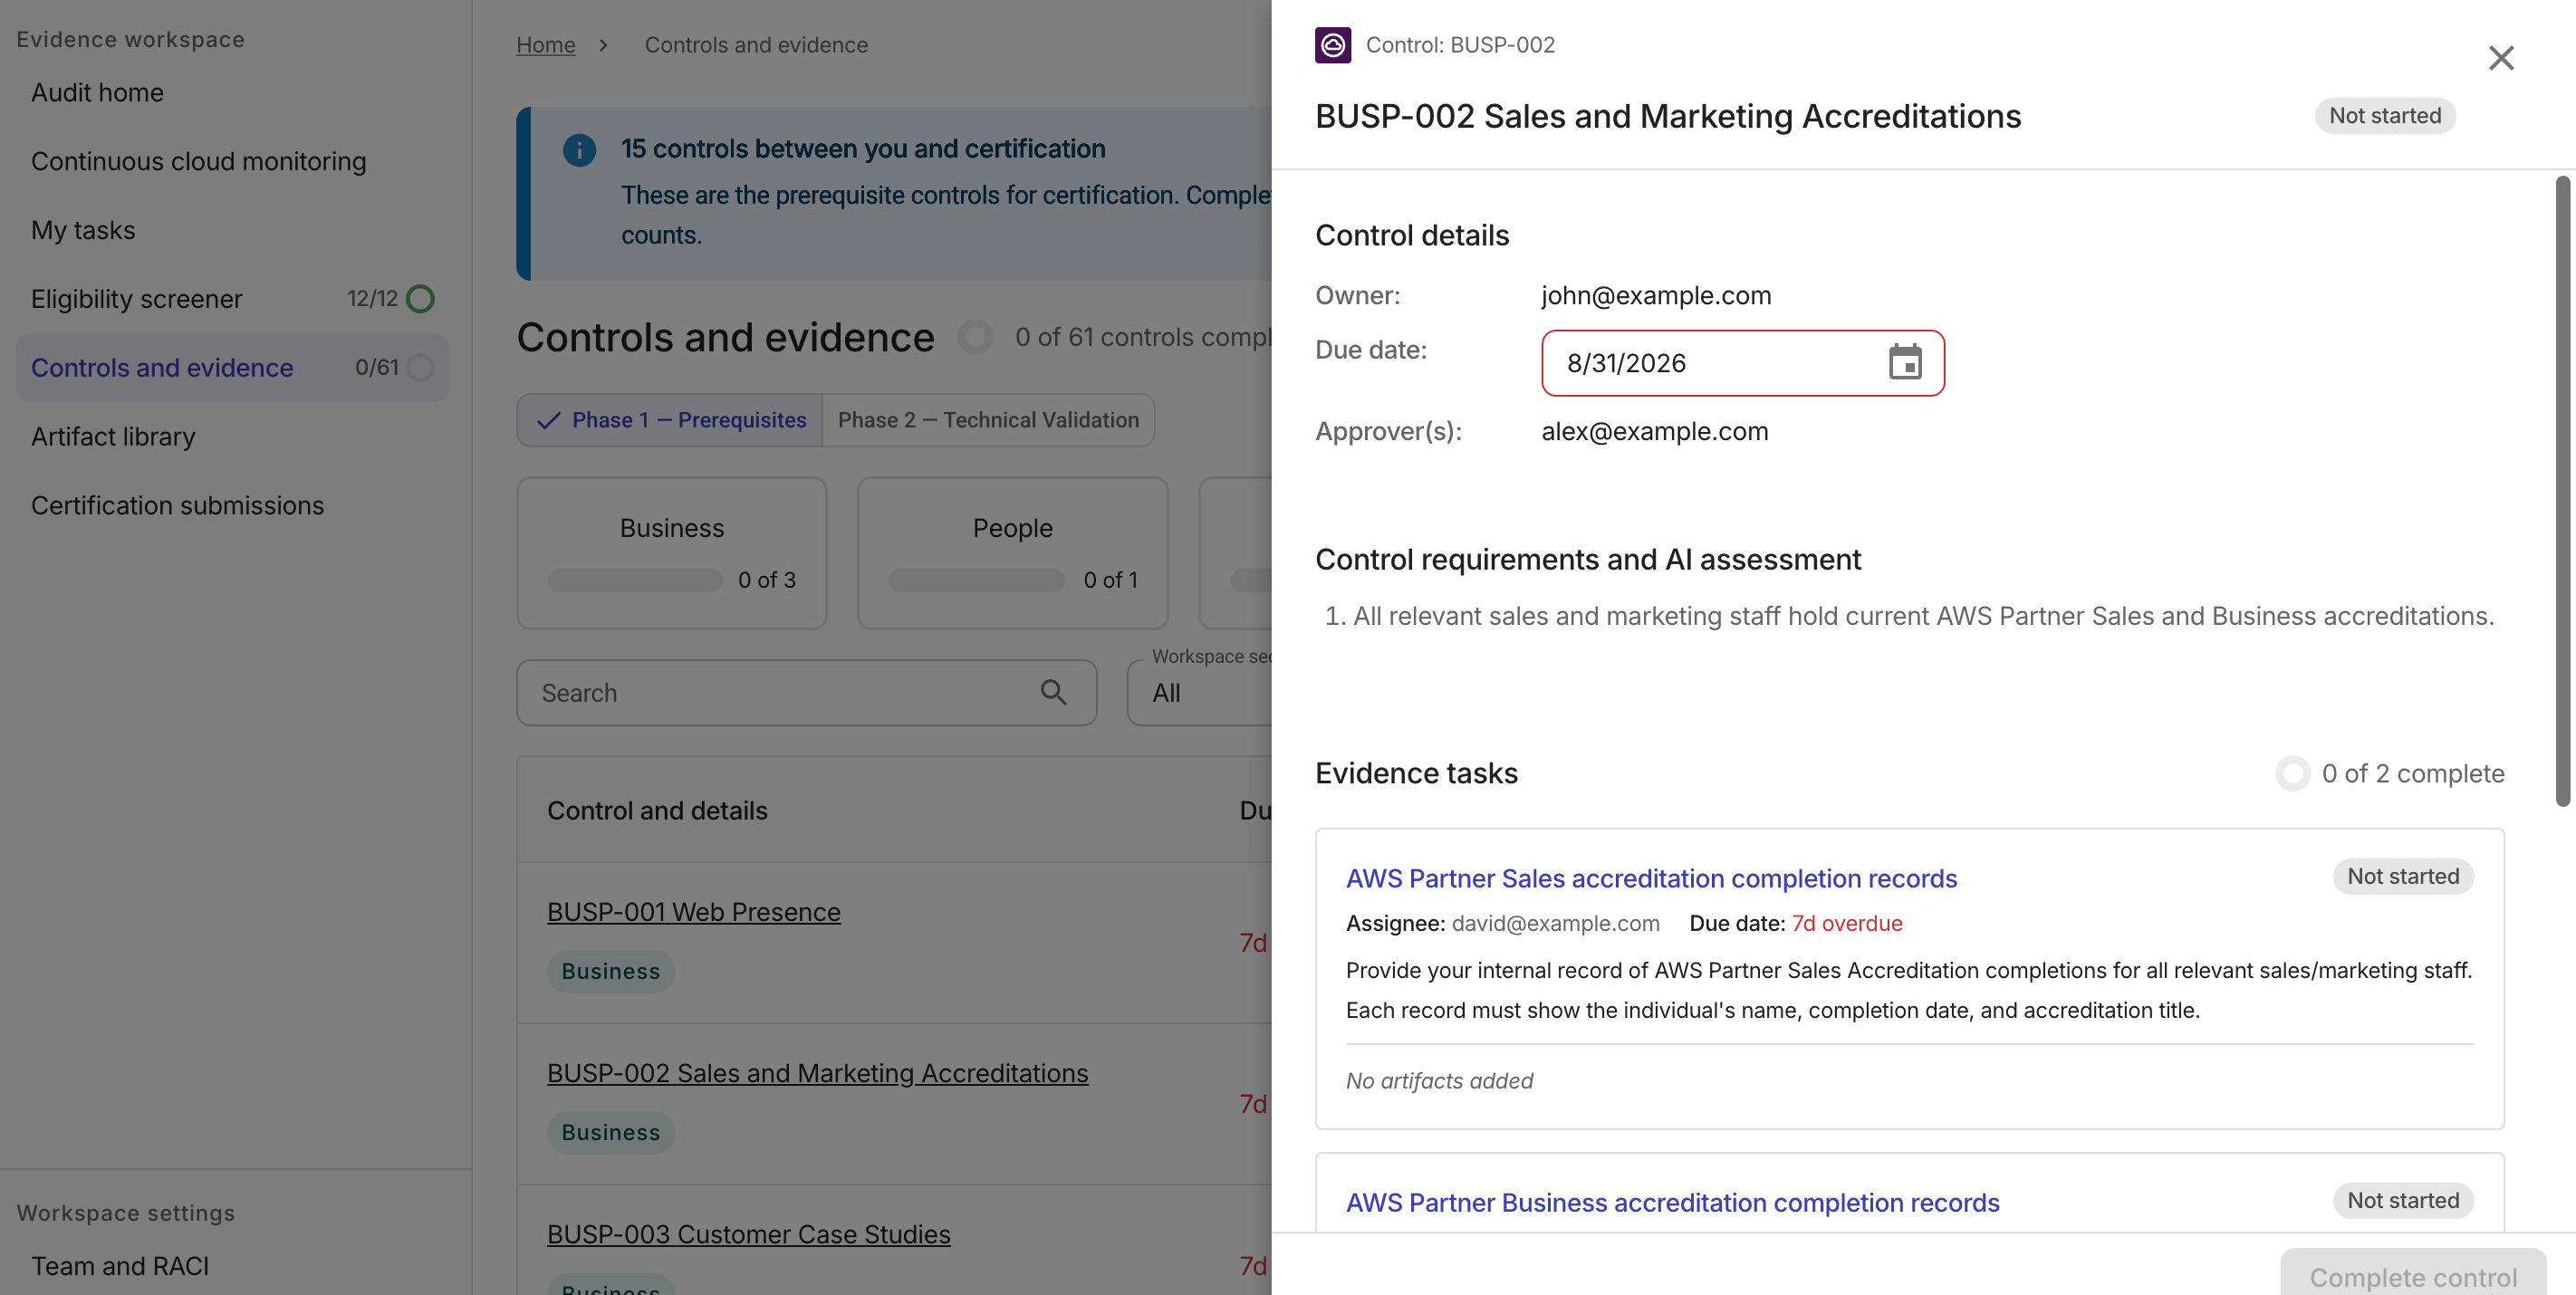Click the People progress bar
Viewport: 2576px width, 1295px height.
pyautogui.click(x=976, y=580)
